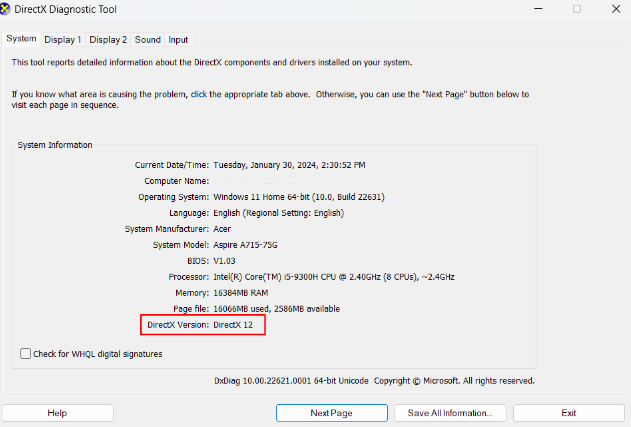Click the Help button
The width and height of the screenshot is (631, 427).
click(58, 413)
